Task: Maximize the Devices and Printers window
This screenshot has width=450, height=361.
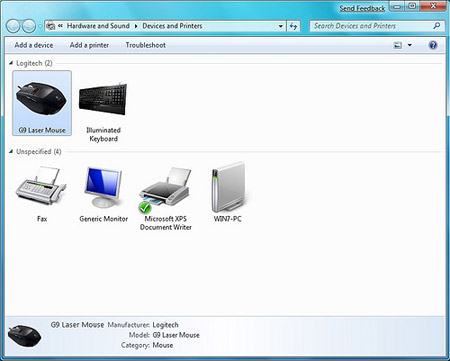Action: 412,6
